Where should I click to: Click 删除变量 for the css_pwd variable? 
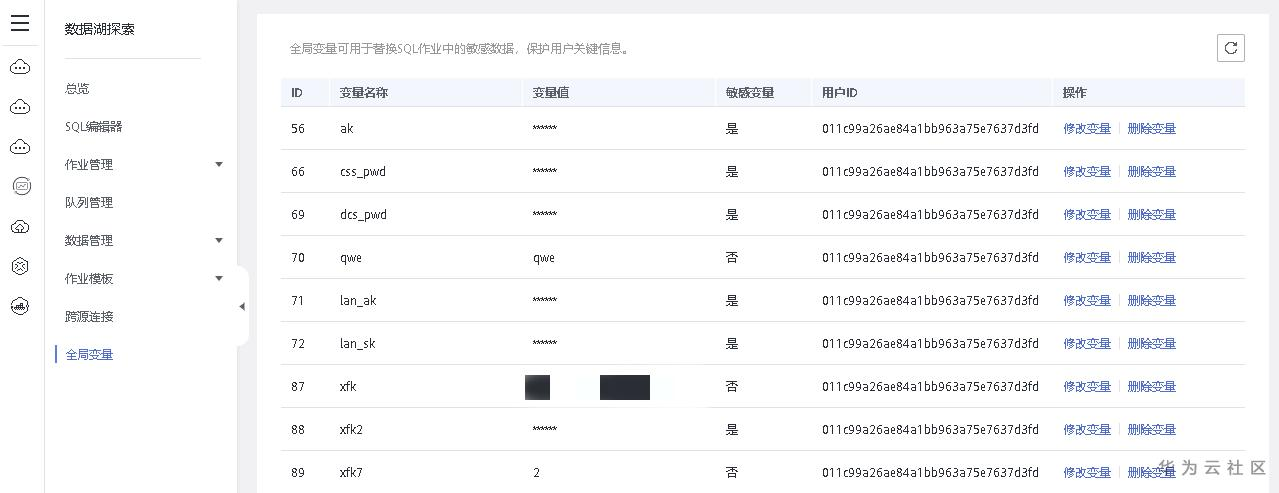click(x=1151, y=172)
